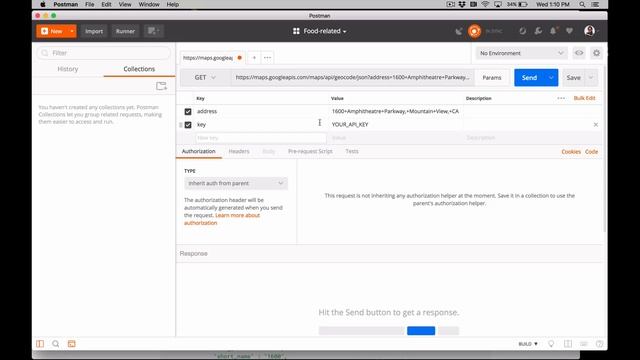Open the Import dialog
Screen dimensions: 640x360
(x=94, y=31)
